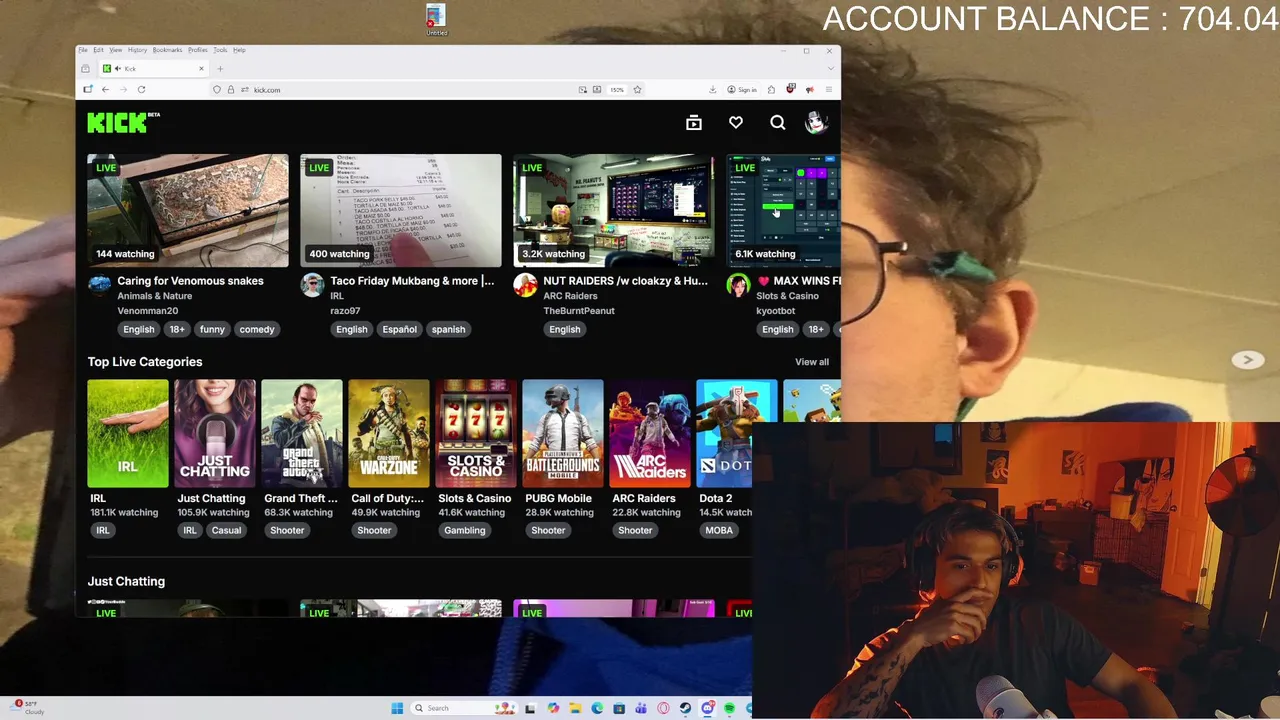Open the Bookmarks menu

167,50
